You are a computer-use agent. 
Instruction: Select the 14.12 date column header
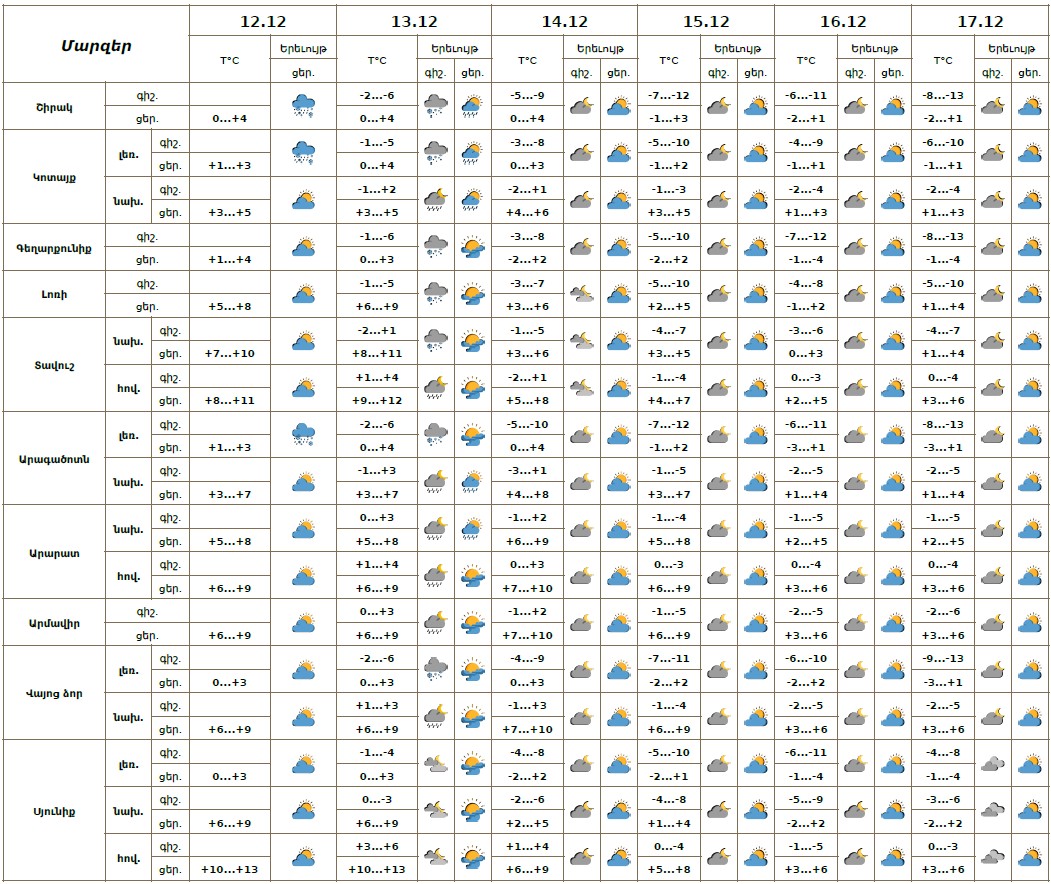click(564, 21)
